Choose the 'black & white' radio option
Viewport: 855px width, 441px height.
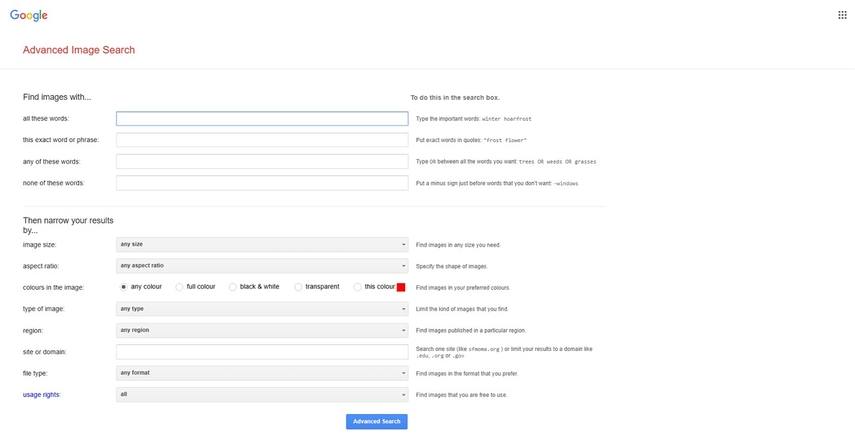pos(232,287)
